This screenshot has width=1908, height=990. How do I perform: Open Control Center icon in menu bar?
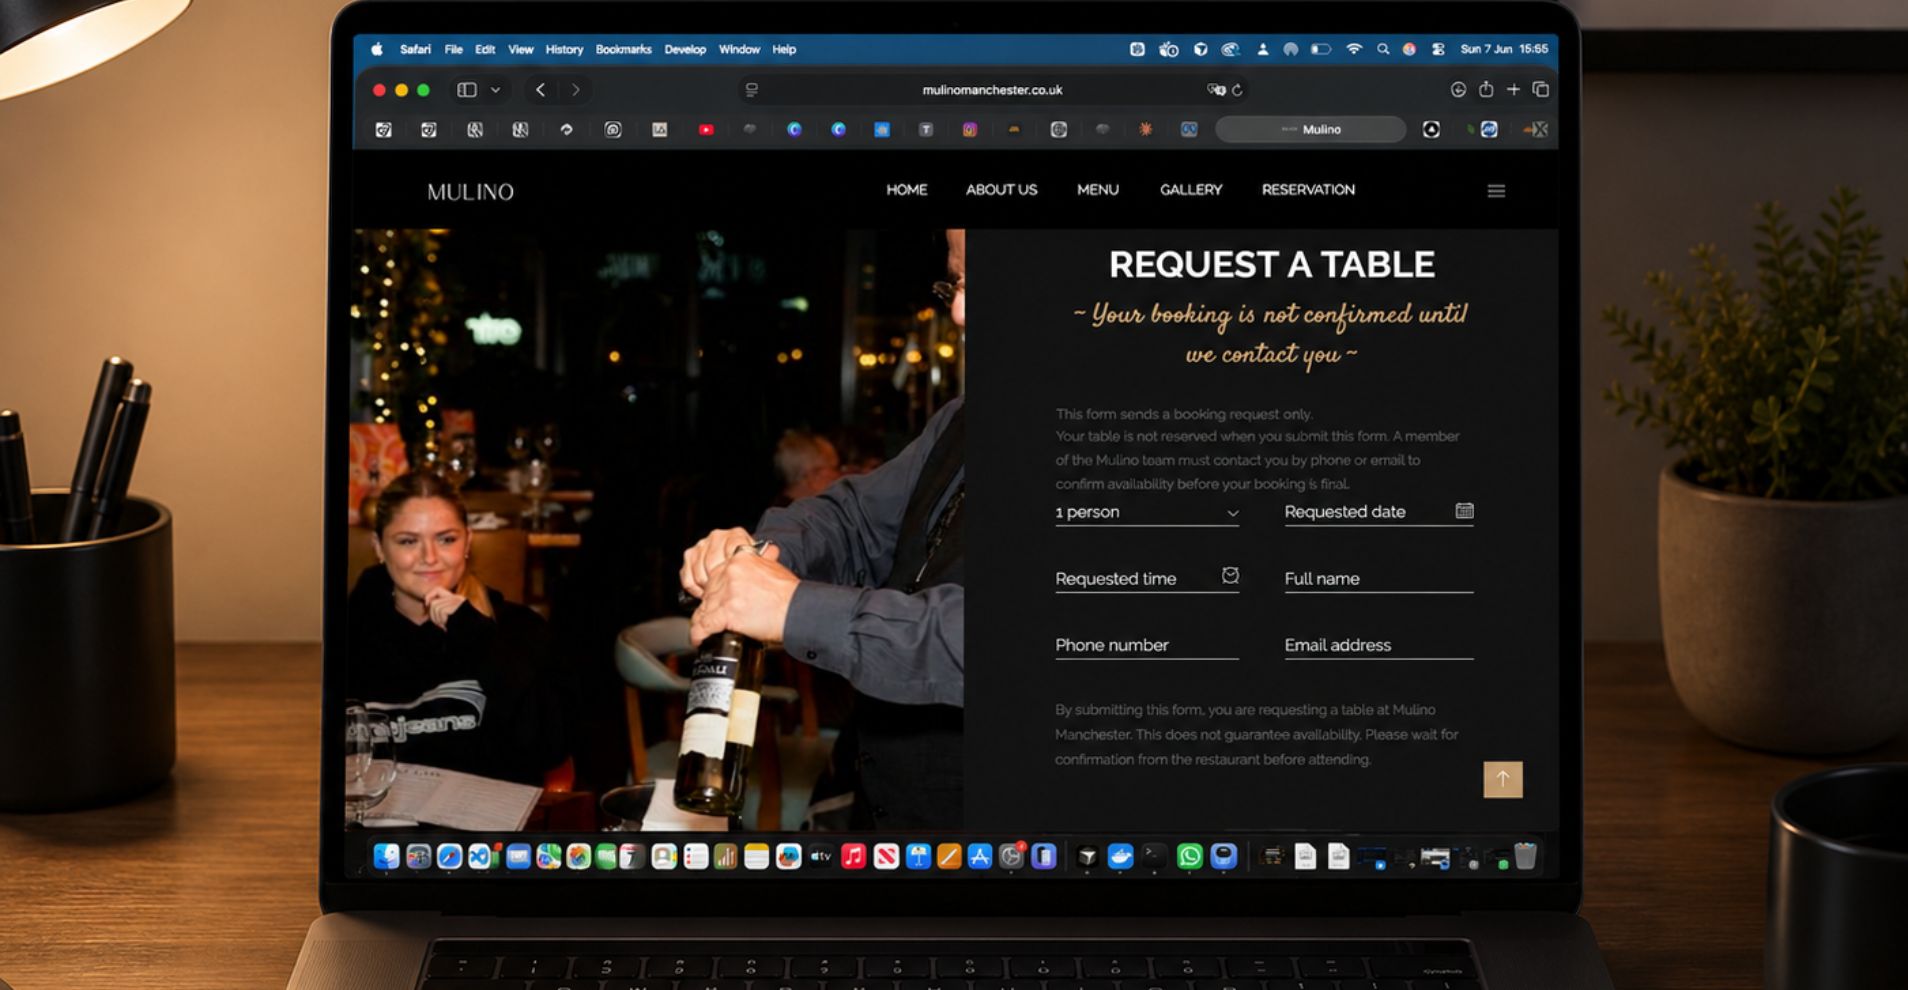pyautogui.click(x=1438, y=49)
